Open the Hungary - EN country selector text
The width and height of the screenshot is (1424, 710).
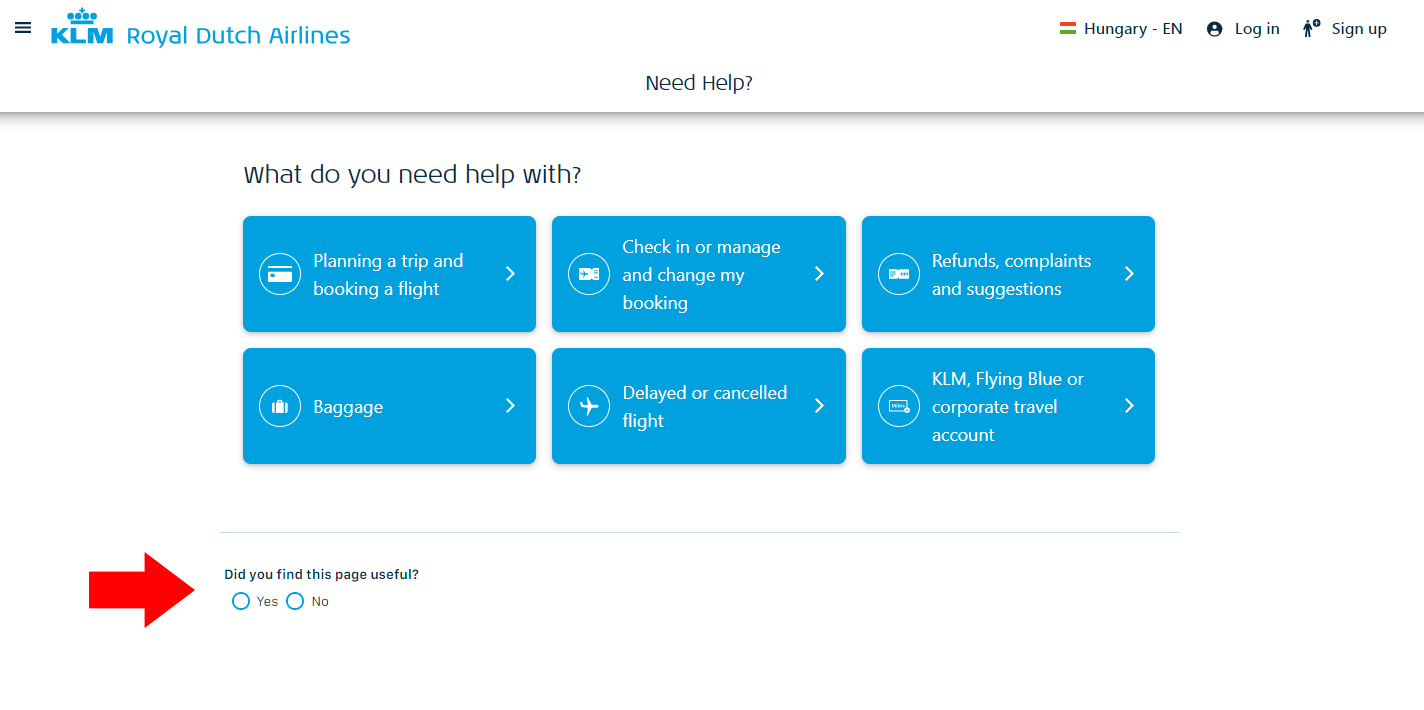pyautogui.click(x=1133, y=29)
